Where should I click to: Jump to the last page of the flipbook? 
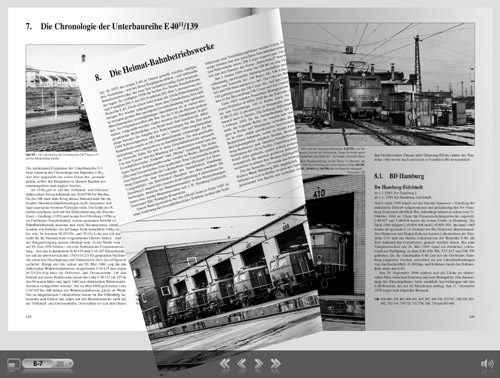[x=275, y=363]
